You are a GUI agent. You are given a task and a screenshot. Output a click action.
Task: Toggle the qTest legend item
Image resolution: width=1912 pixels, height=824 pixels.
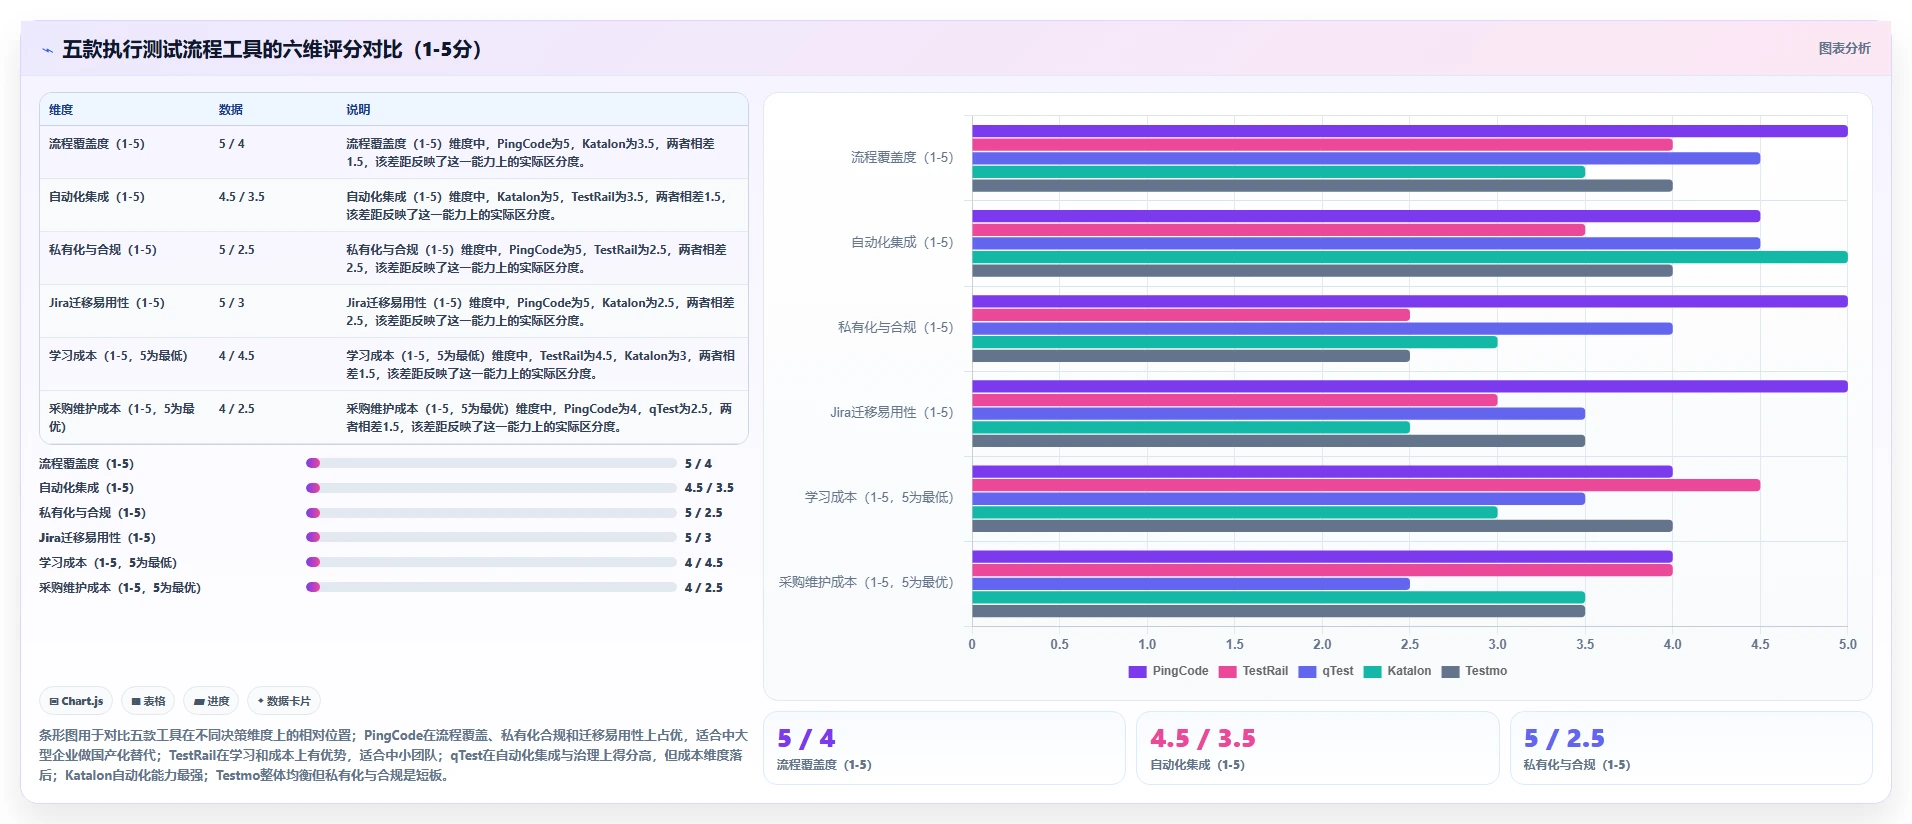click(1326, 671)
